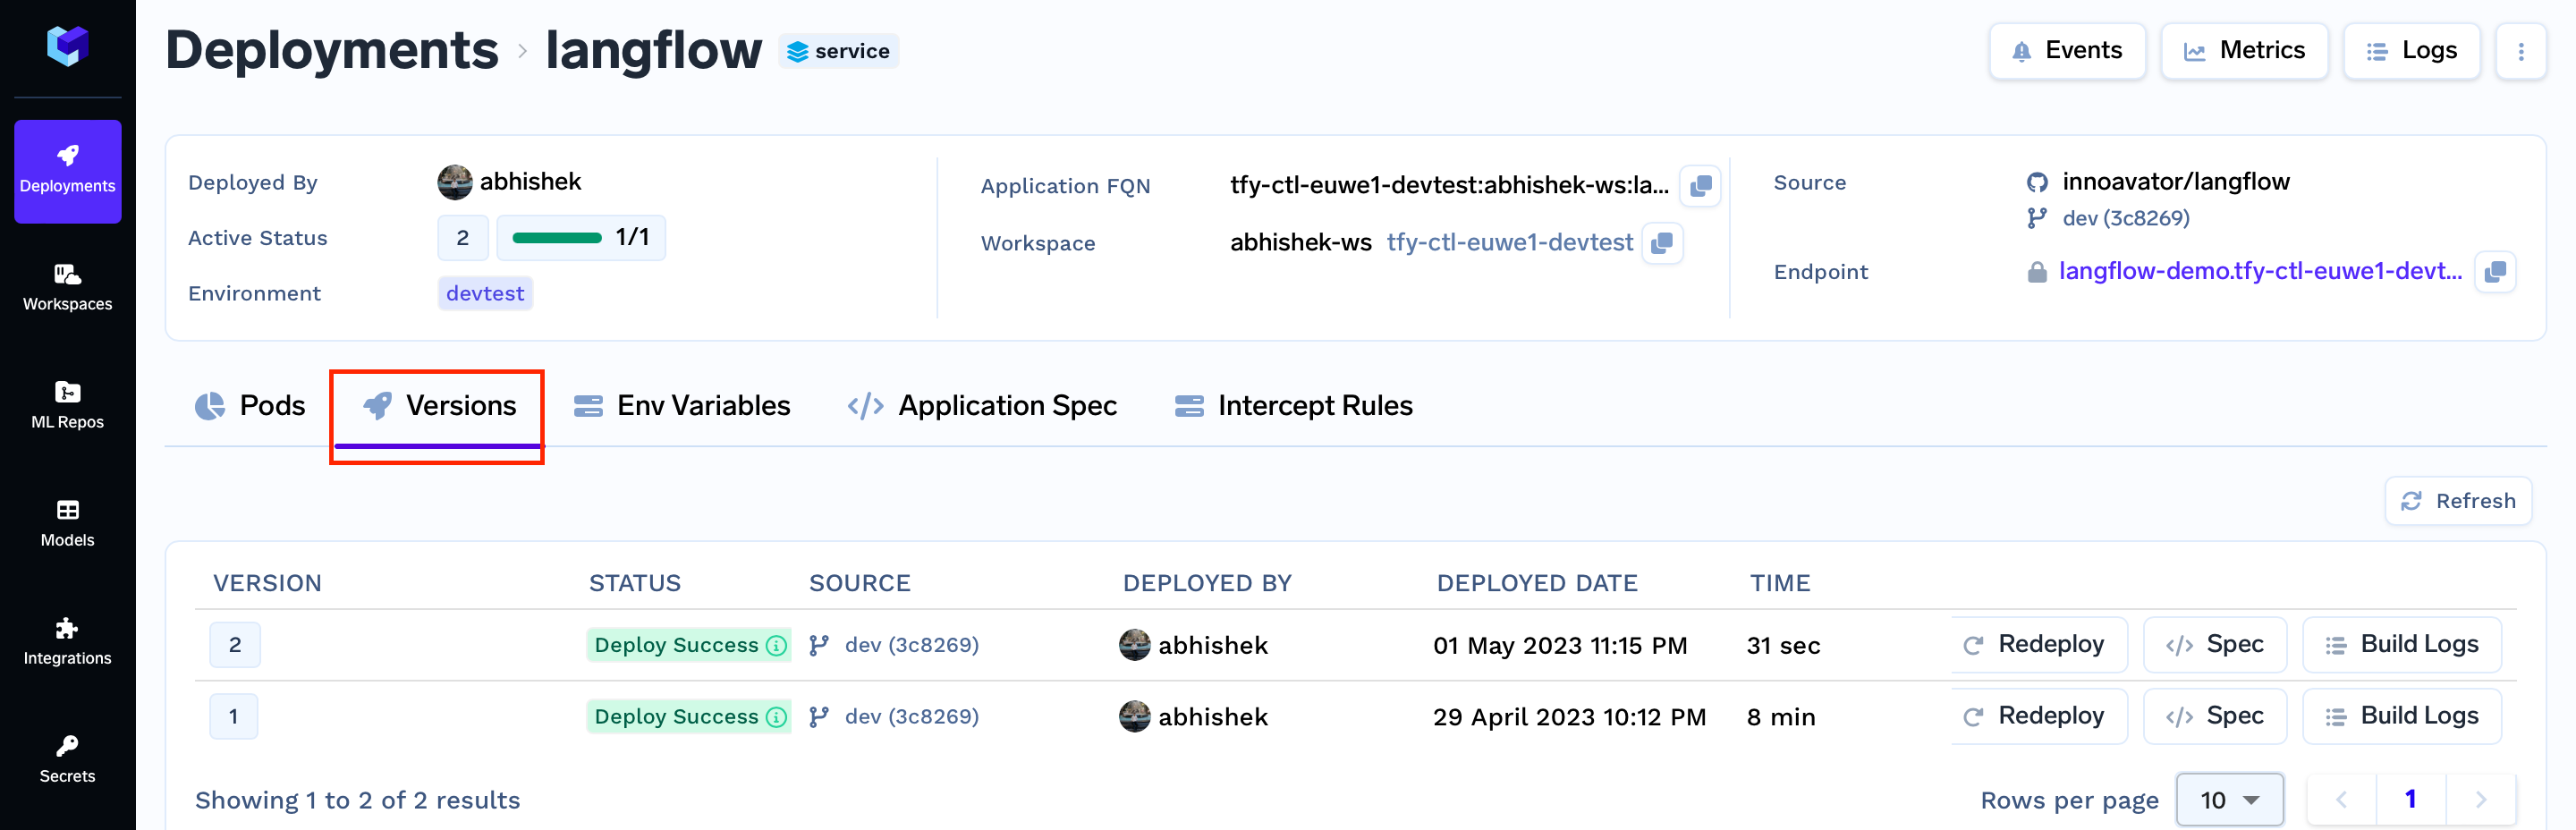Image resolution: width=2576 pixels, height=830 pixels.
Task: Switch to the Pods tab
Action: coord(250,406)
